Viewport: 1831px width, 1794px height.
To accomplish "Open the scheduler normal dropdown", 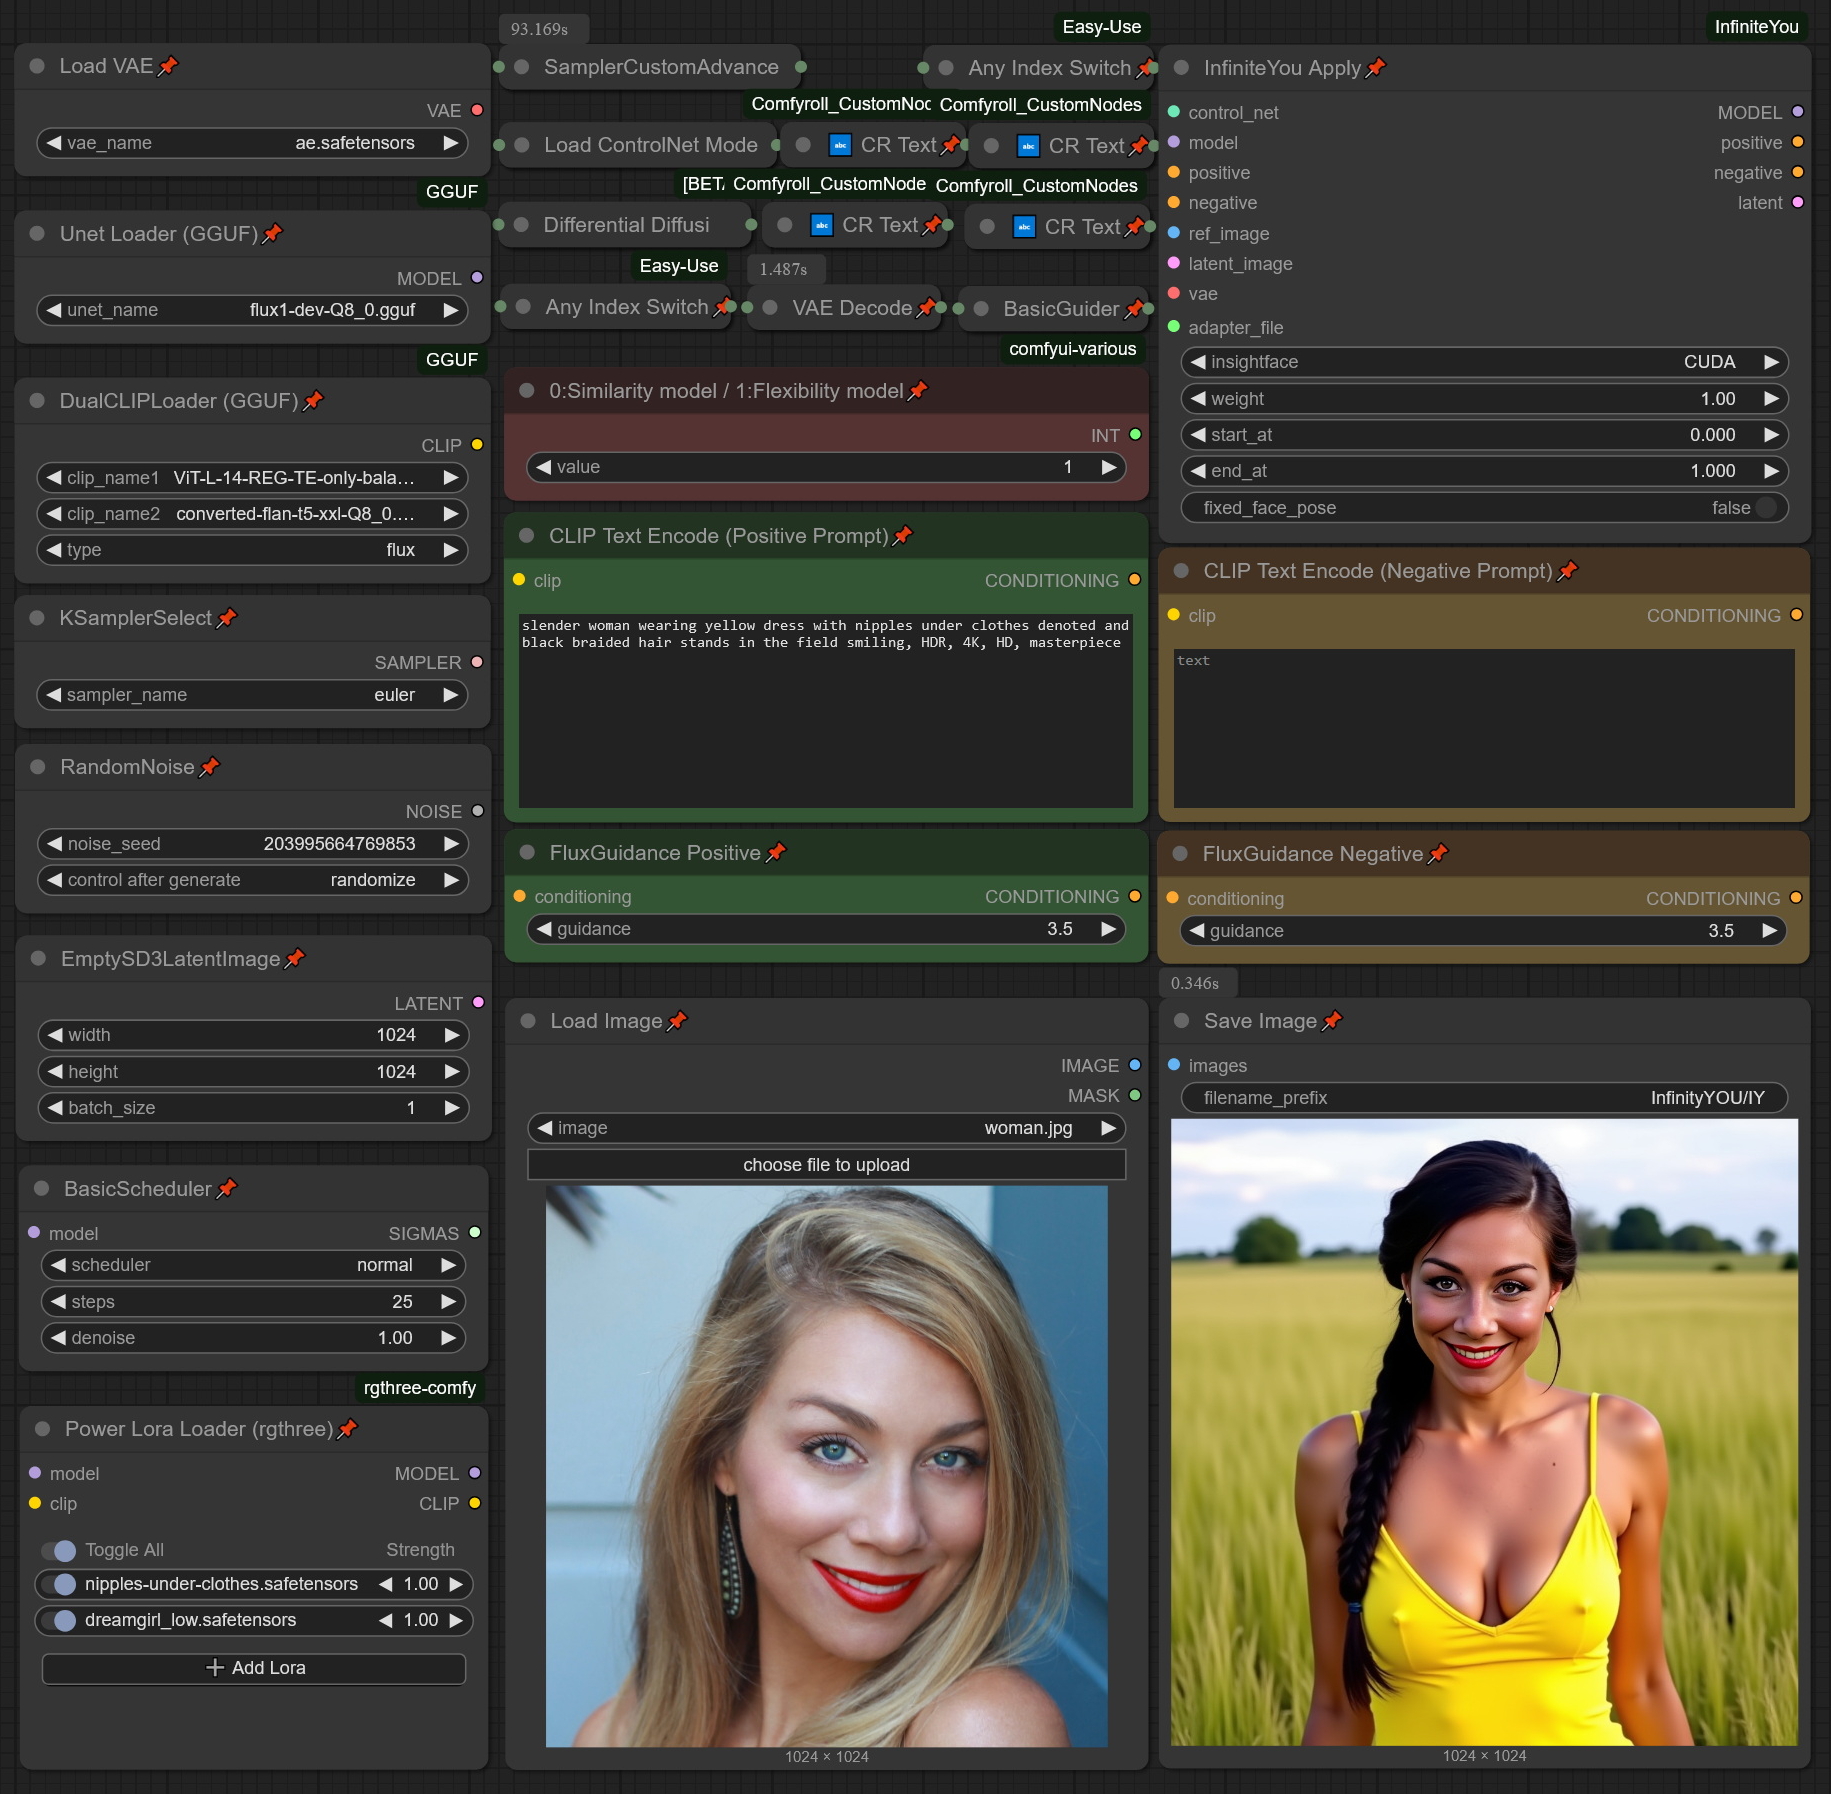I will click(x=254, y=1265).
